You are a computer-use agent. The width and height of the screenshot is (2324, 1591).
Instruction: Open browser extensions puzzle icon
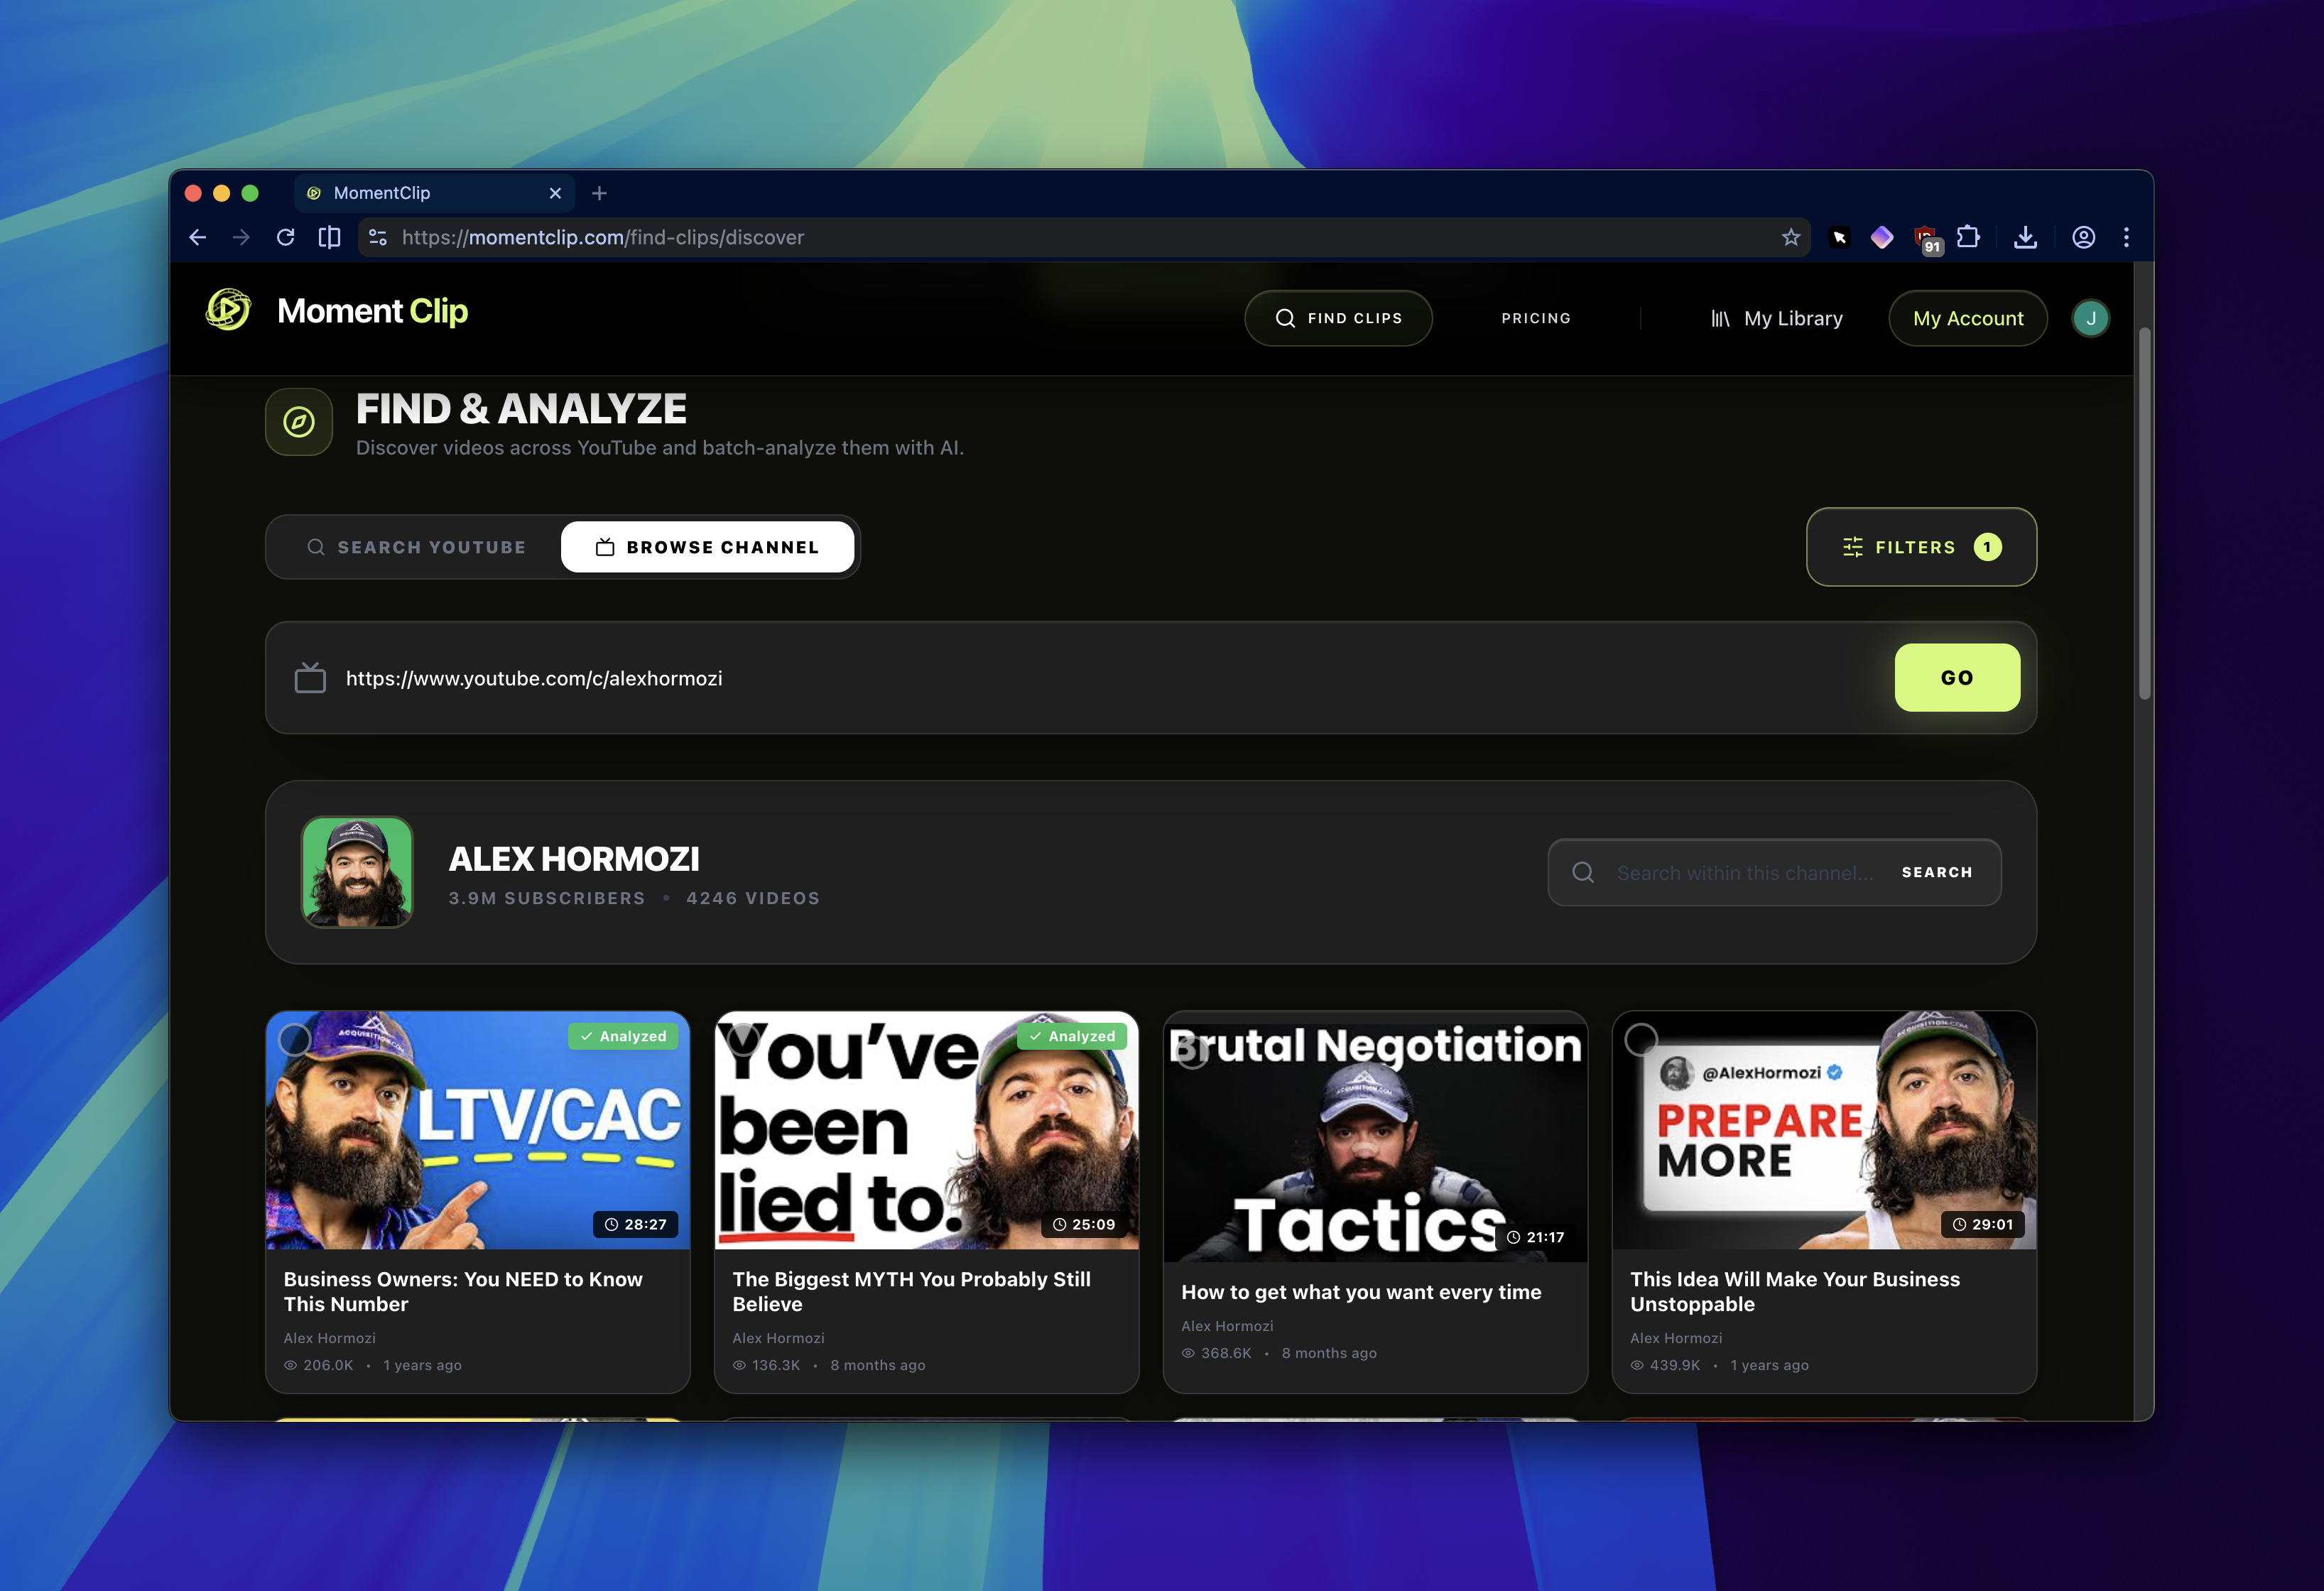pos(1967,238)
